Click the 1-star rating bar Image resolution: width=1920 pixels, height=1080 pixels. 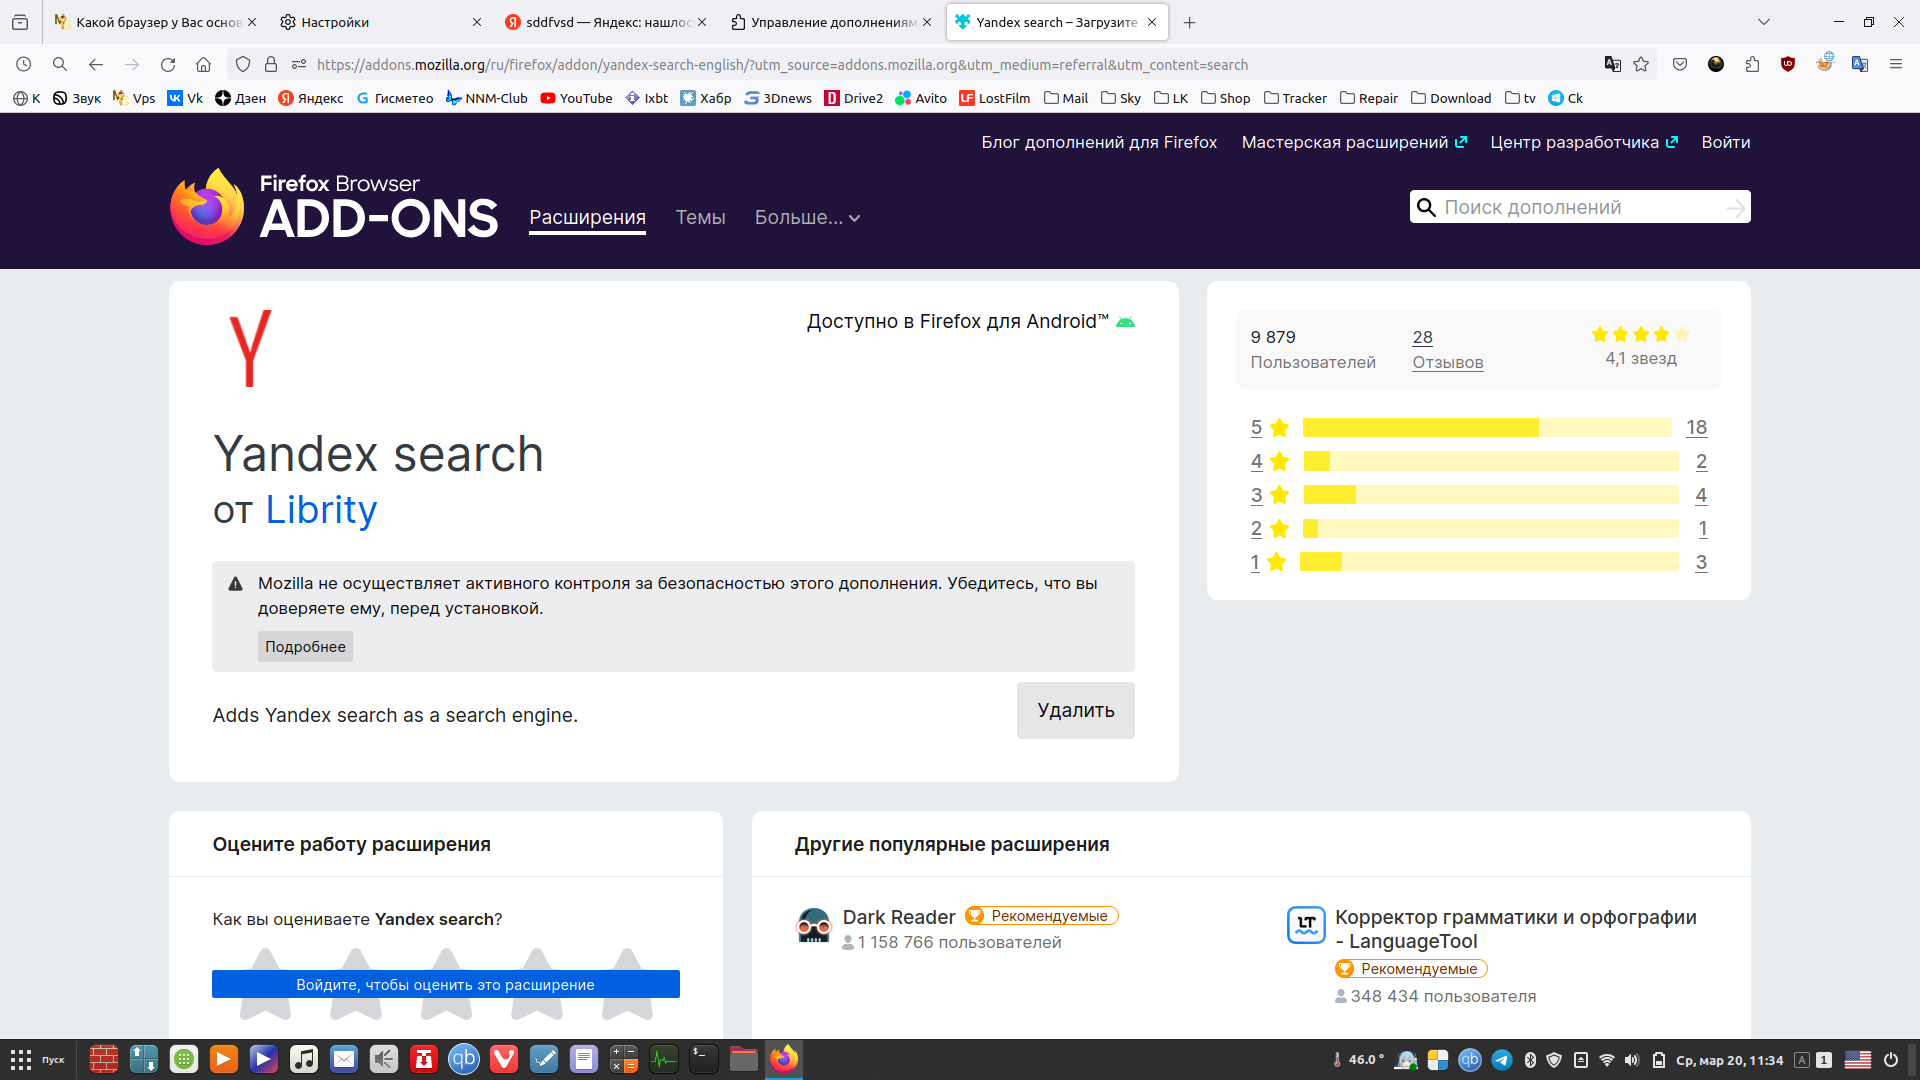[1489, 562]
